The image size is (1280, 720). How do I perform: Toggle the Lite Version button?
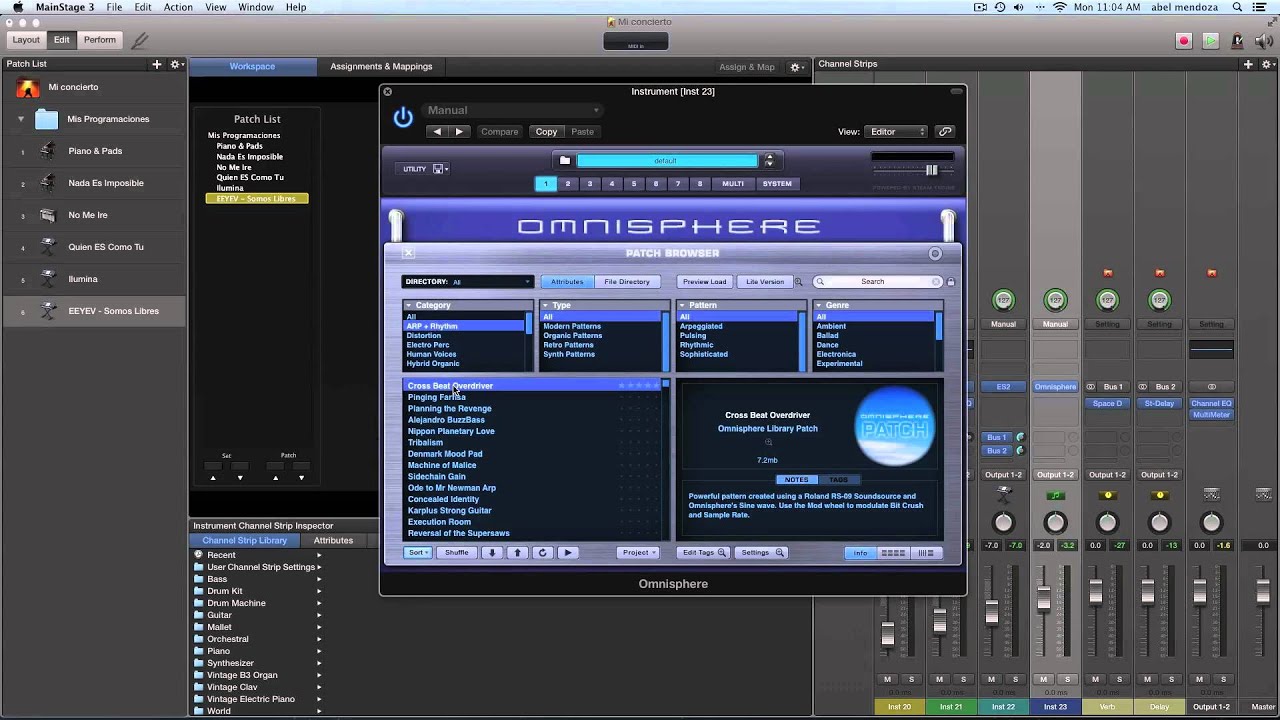[x=765, y=282]
